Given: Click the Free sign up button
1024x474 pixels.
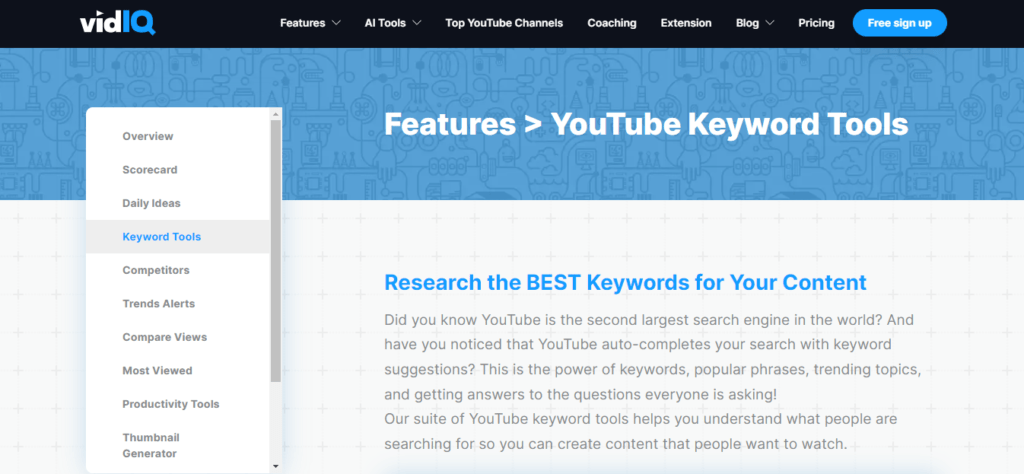Looking at the screenshot, I should (899, 23).
